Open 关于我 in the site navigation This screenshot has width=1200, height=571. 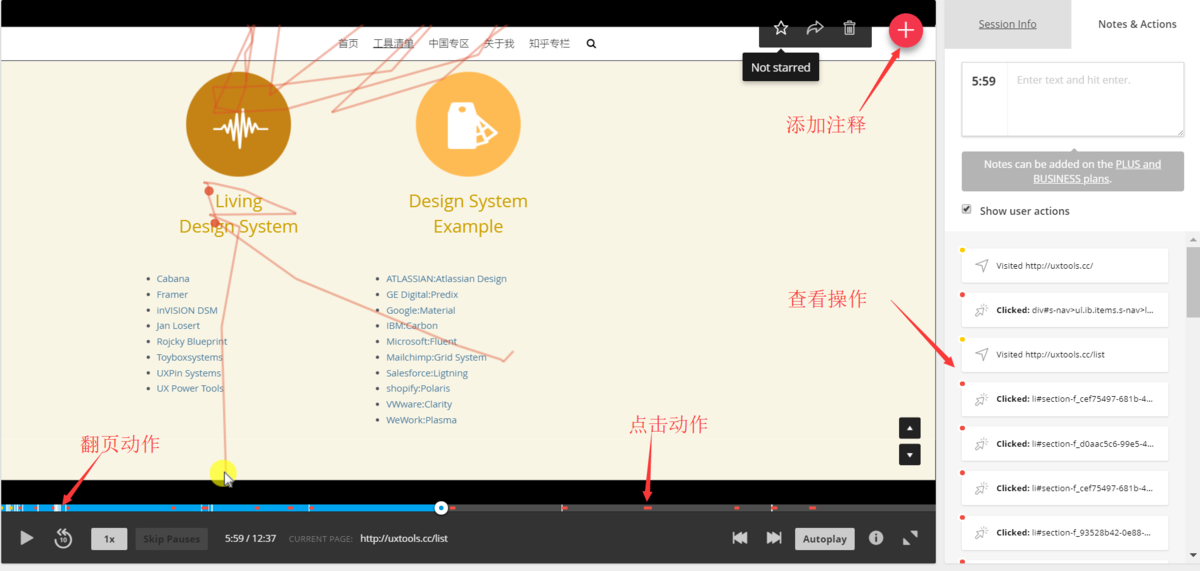point(499,44)
